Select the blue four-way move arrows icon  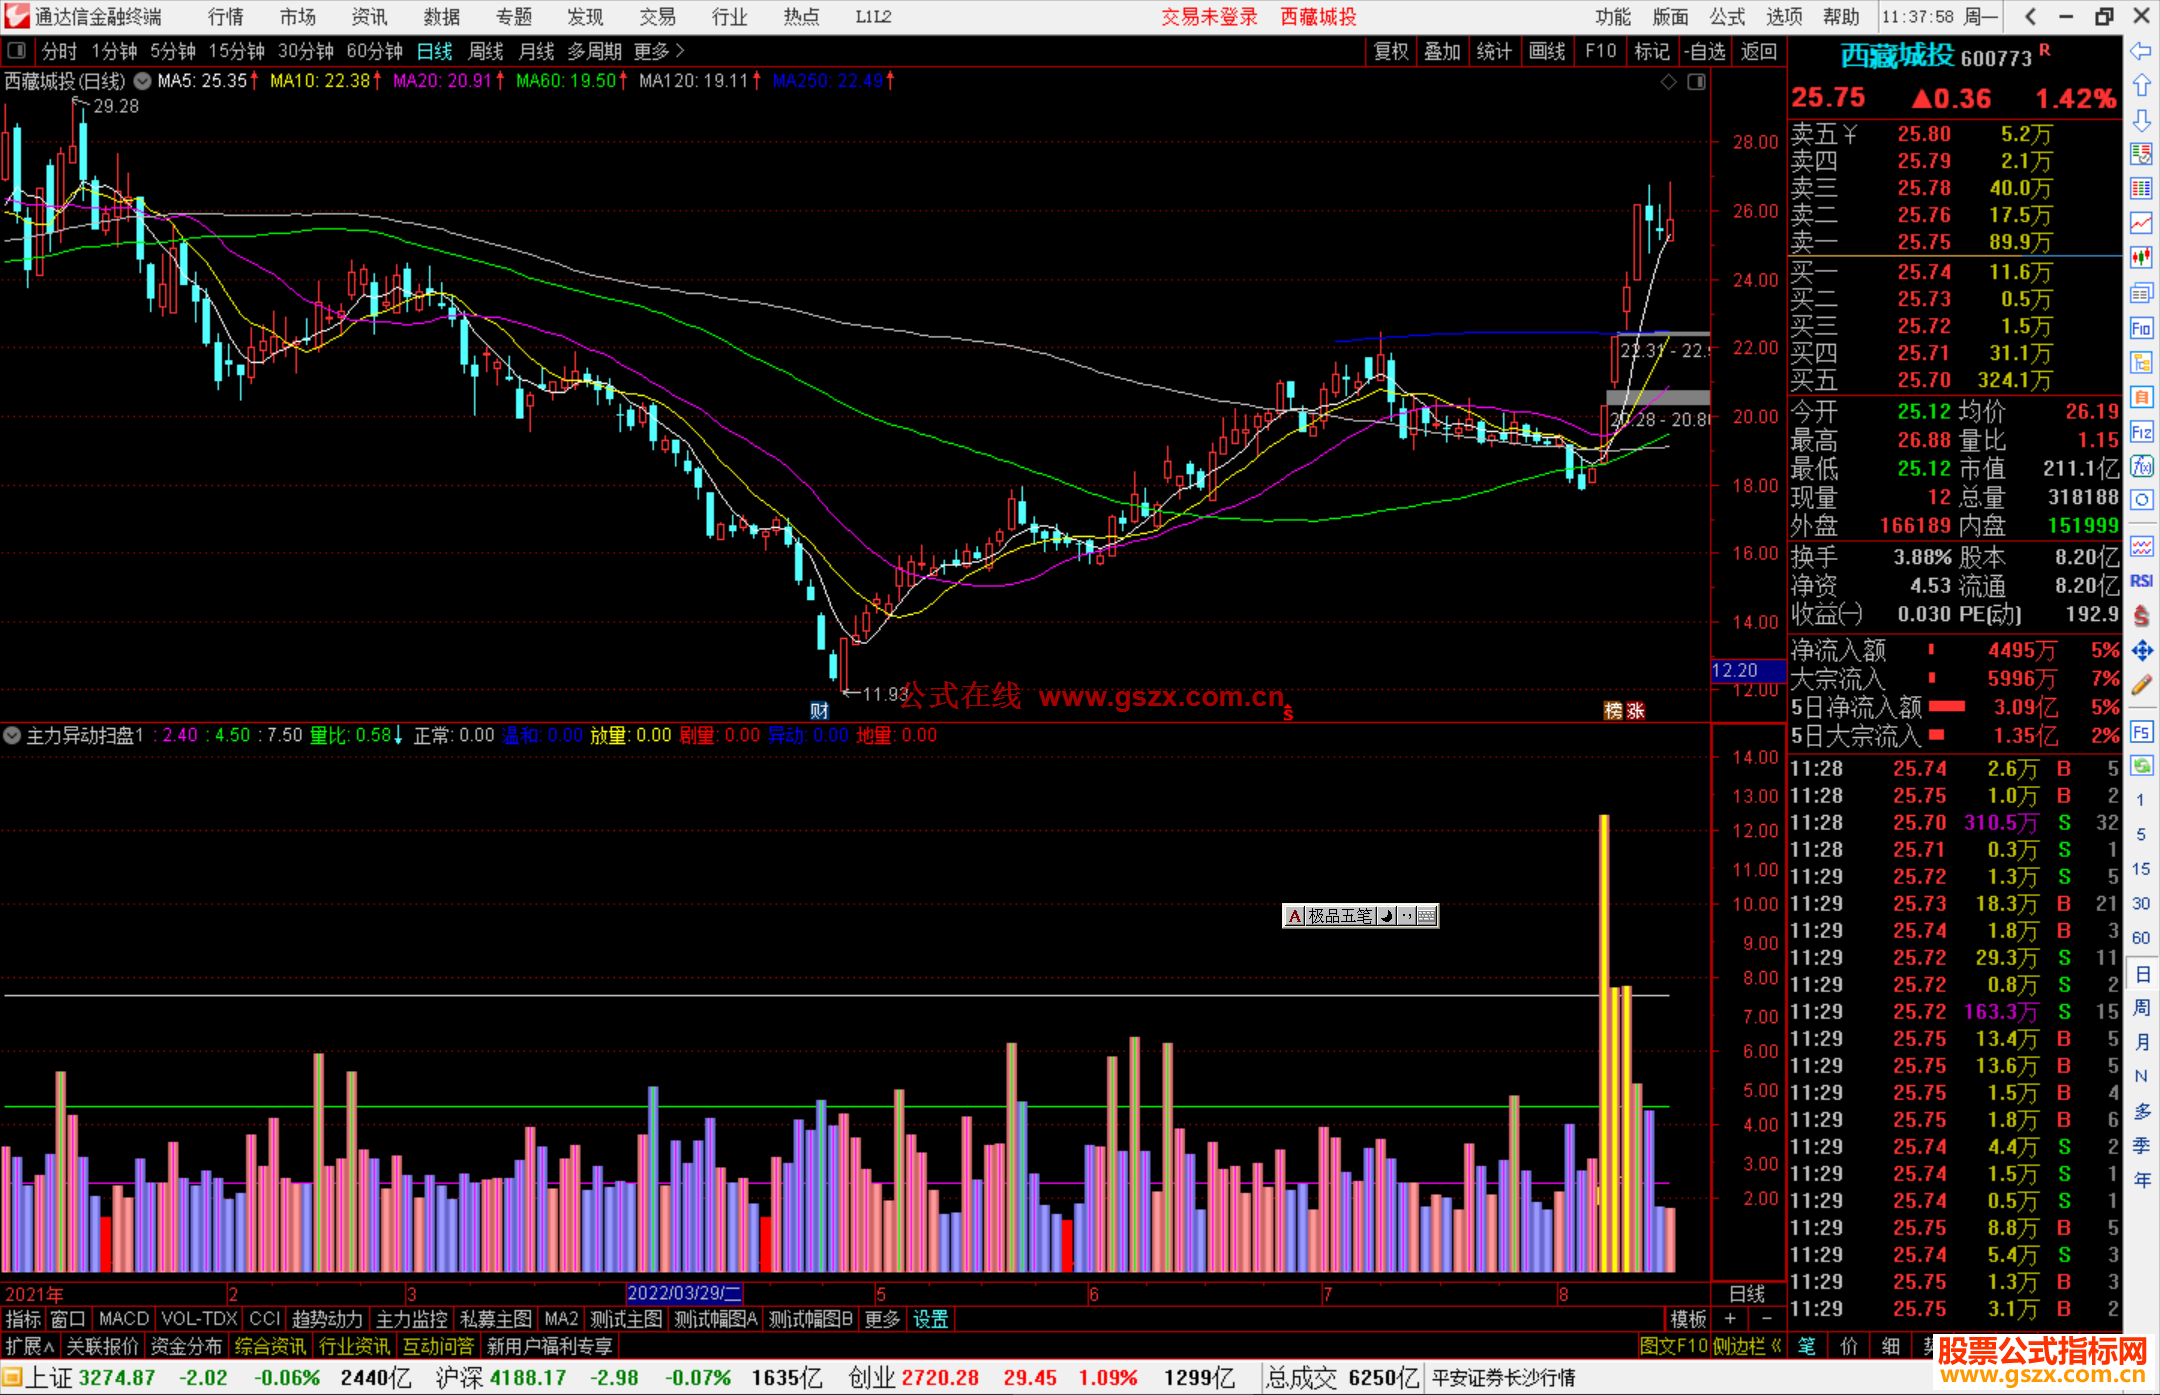click(2141, 651)
